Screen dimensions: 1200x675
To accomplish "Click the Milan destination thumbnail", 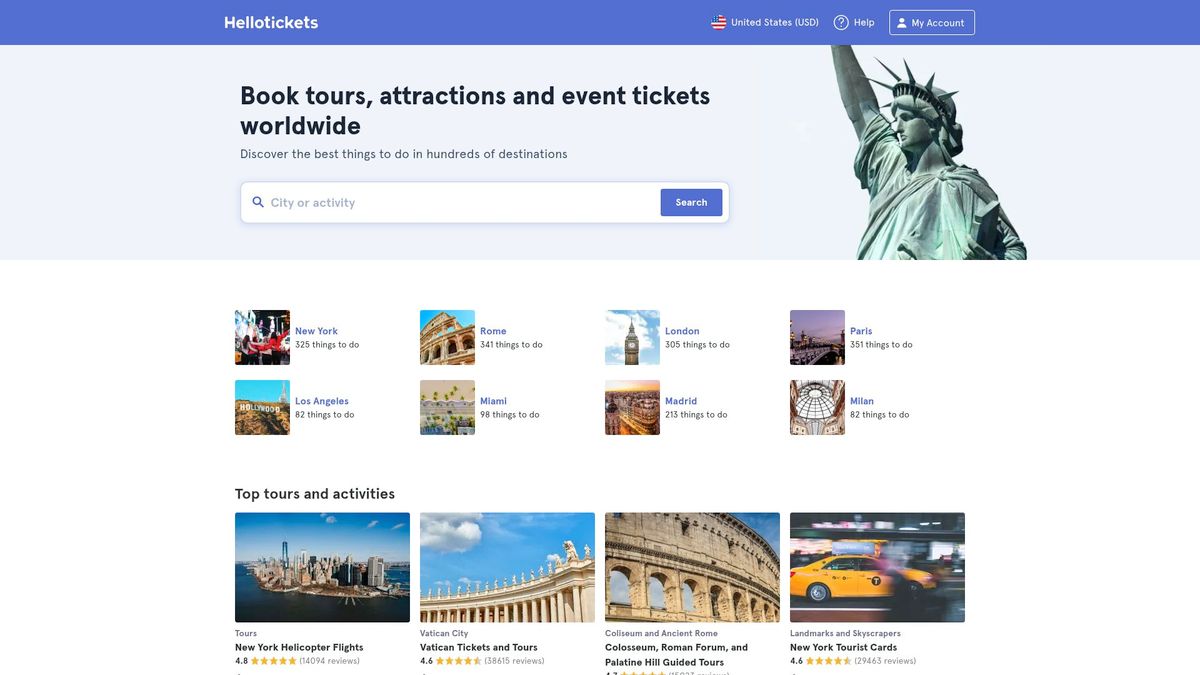I will [817, 407].
